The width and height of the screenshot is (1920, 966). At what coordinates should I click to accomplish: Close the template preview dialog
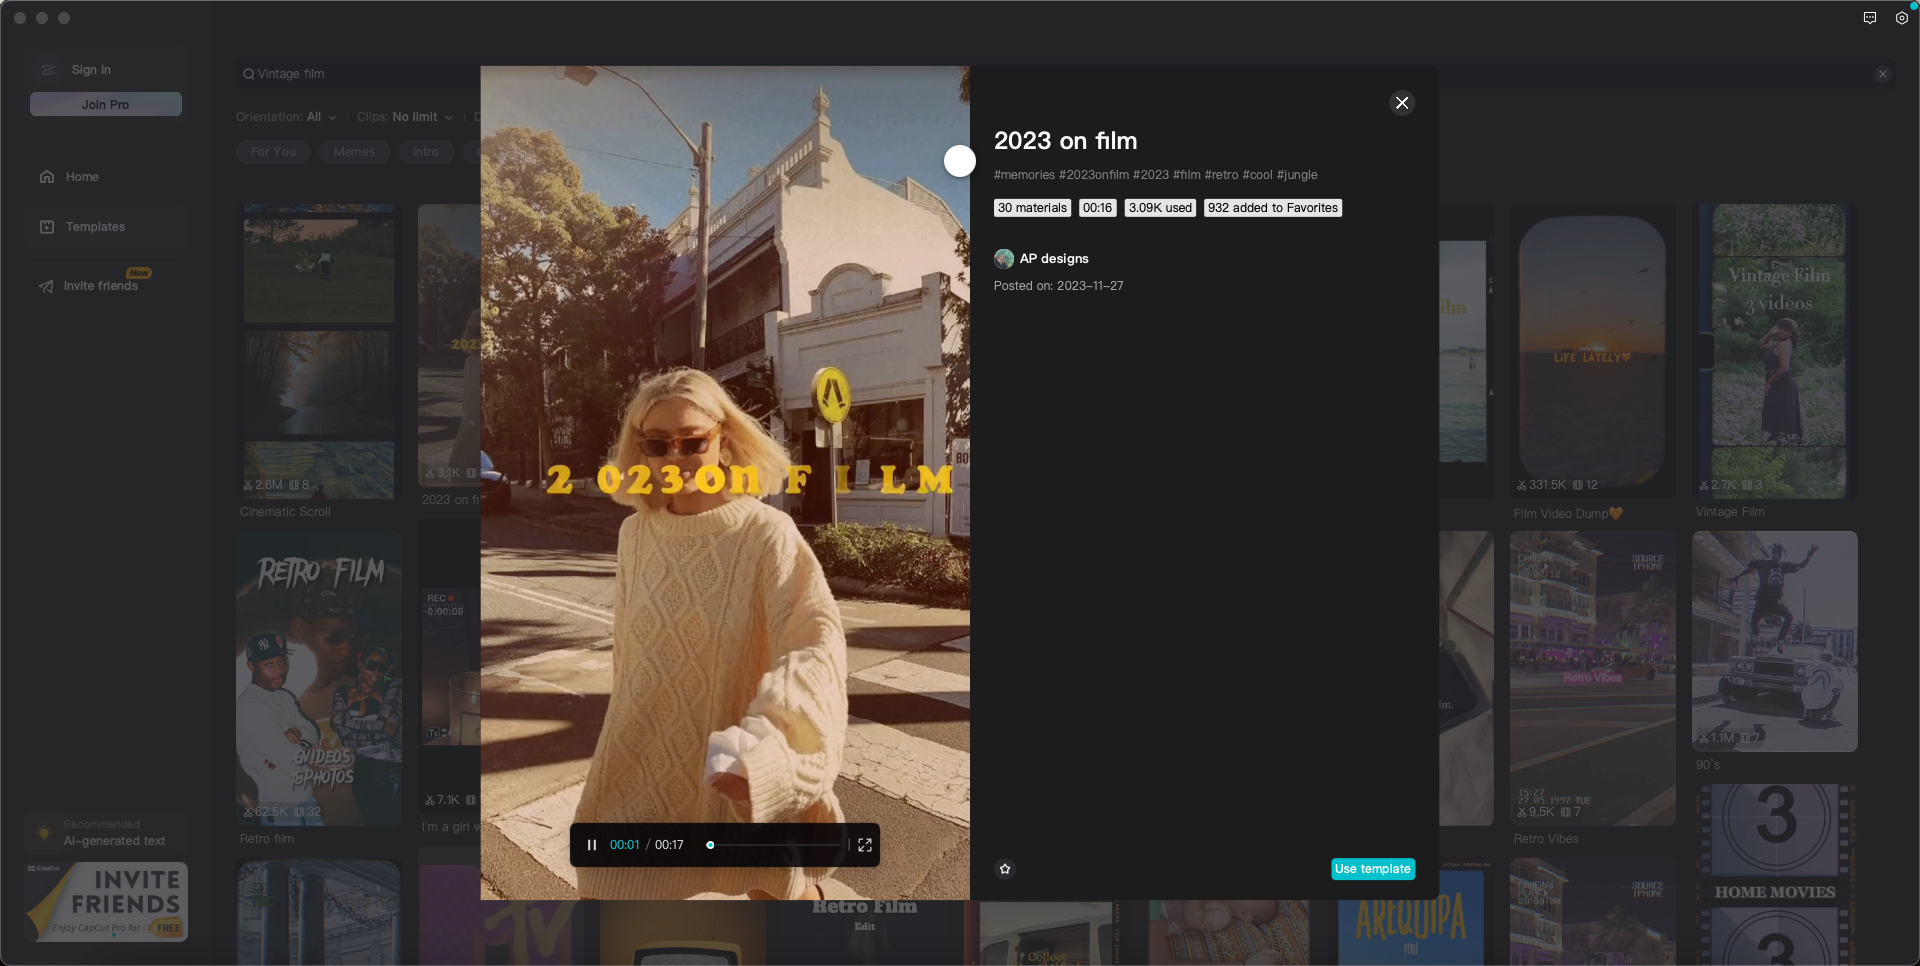[x=1402, y=103]
